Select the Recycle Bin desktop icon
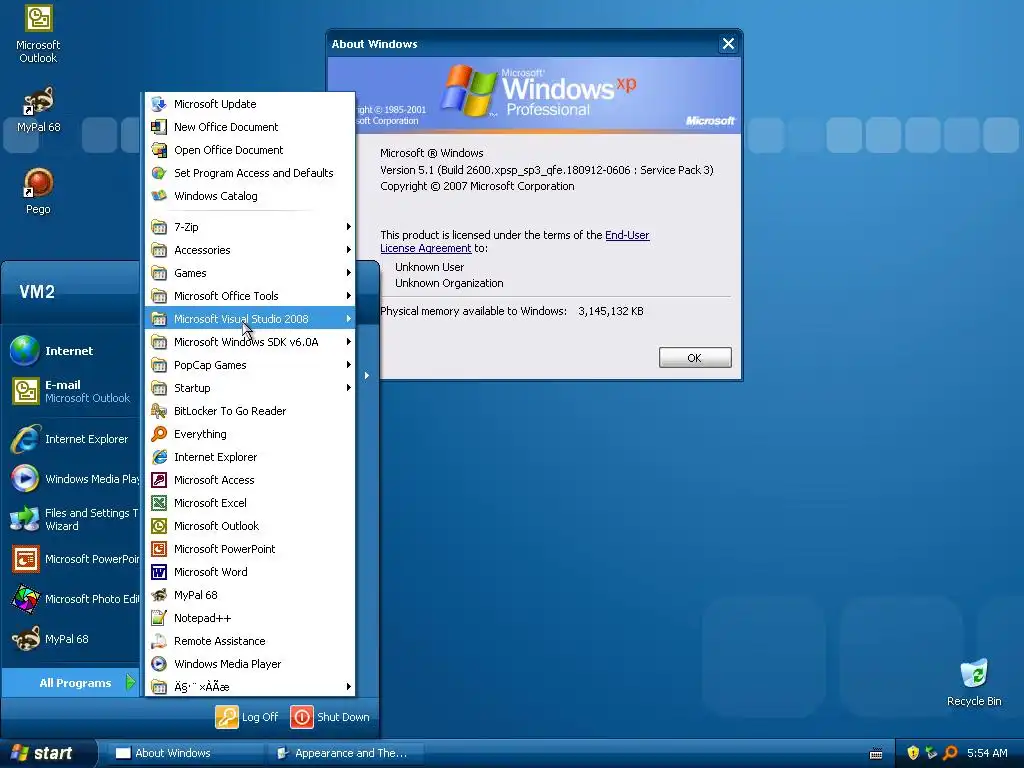Image resolution: width=1024 pixels, height=768 pixels. coord(974,682)
